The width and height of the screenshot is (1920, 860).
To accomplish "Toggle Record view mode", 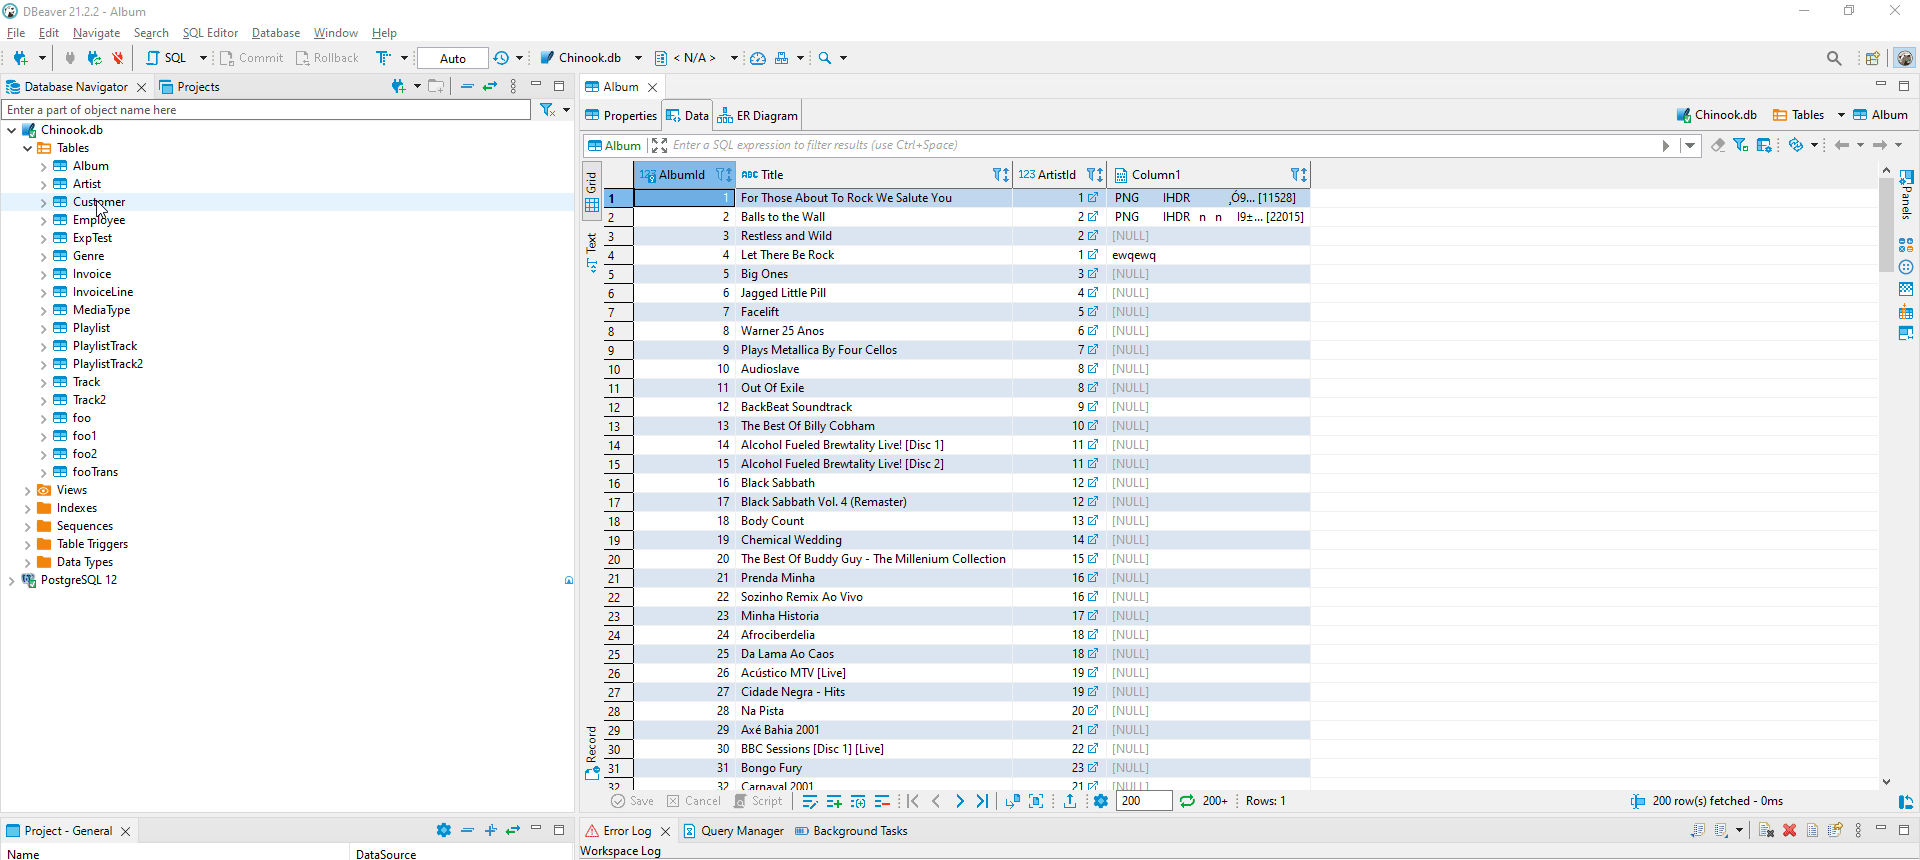I will (x=592, y=754).
